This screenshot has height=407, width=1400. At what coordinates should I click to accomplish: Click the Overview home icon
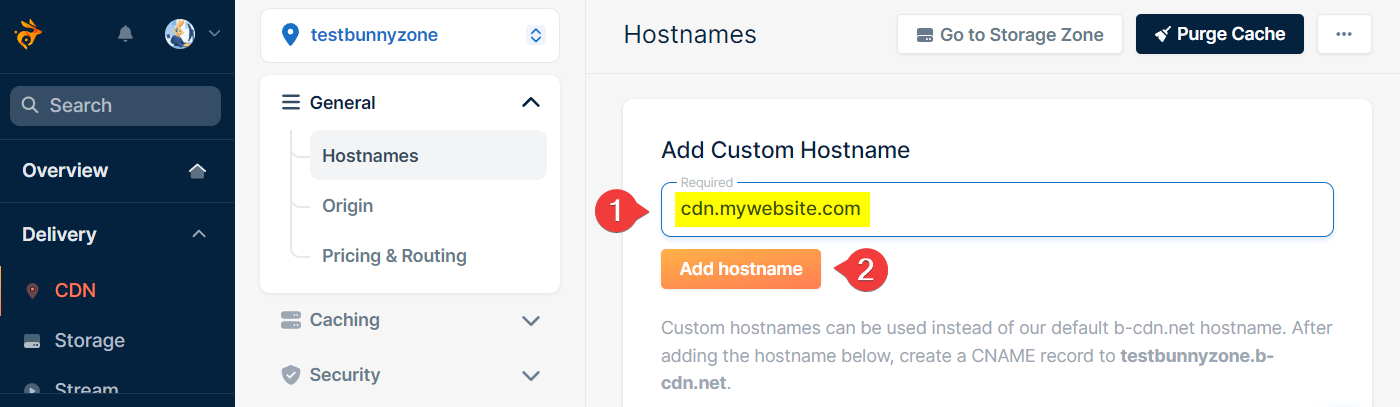[198, 171]
